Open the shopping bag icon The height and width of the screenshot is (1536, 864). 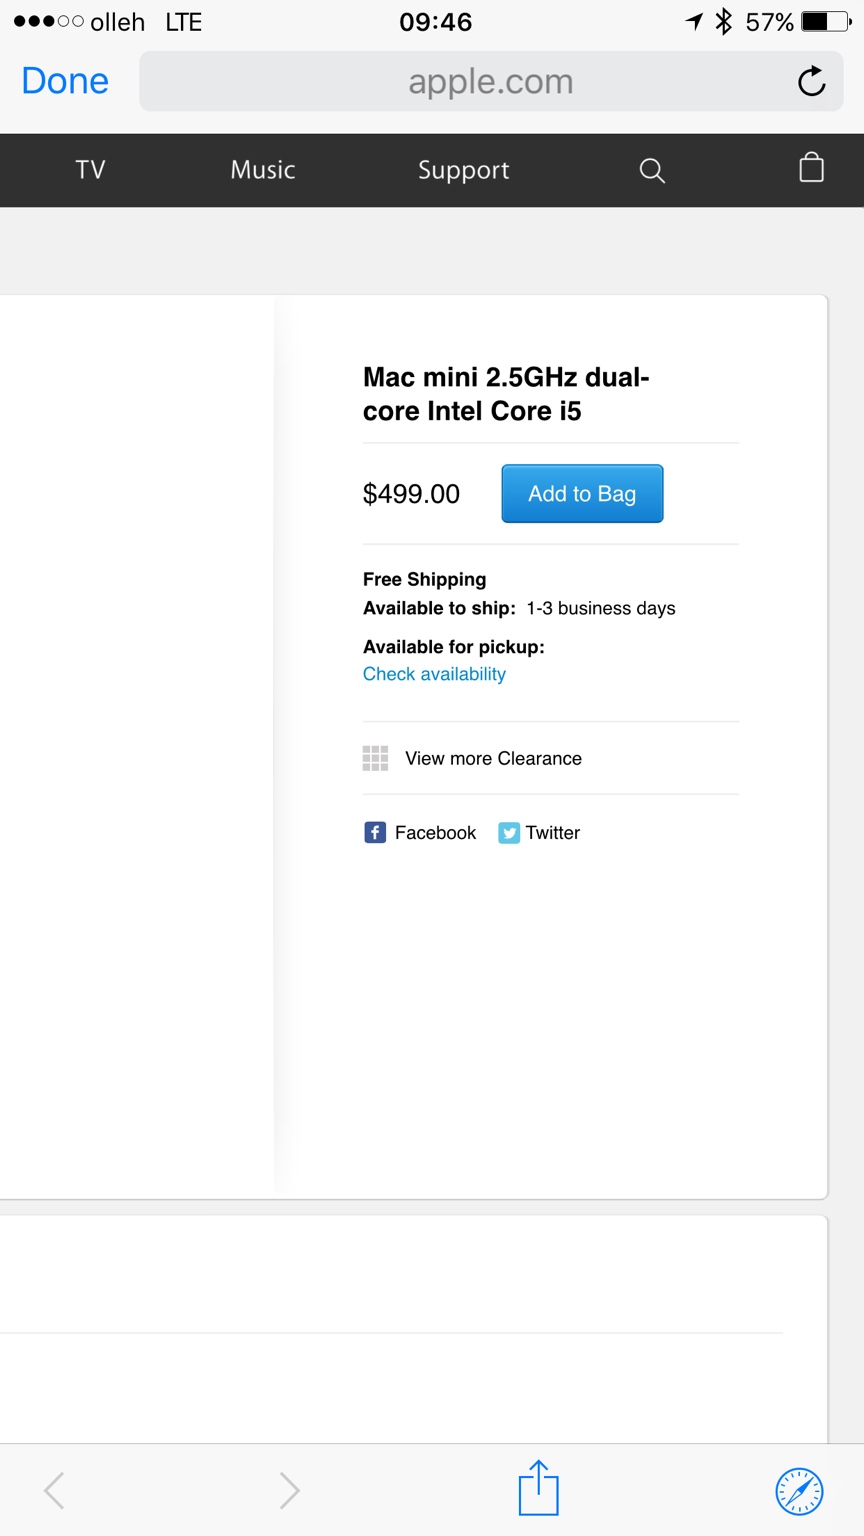(x=811, y=168)
